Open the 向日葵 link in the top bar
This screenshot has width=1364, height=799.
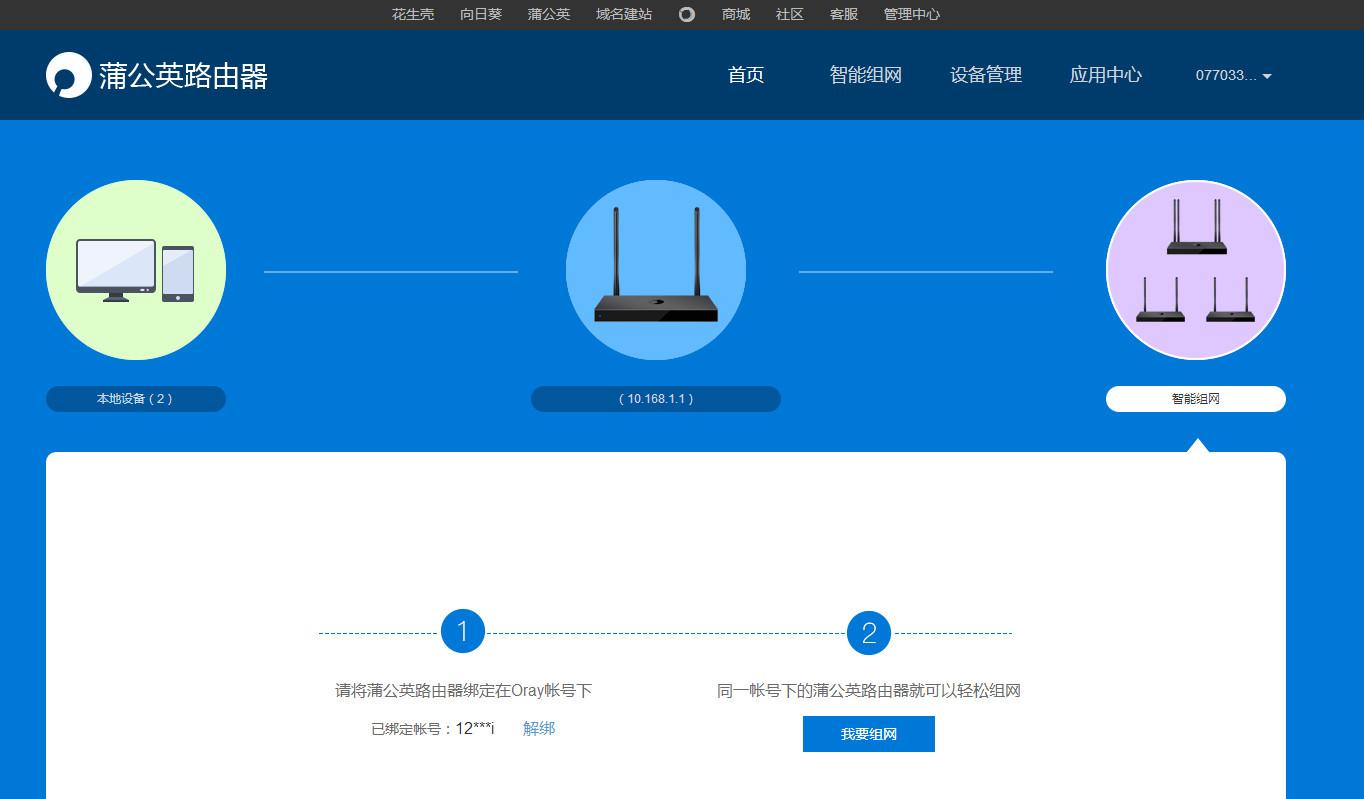(481, 14)
